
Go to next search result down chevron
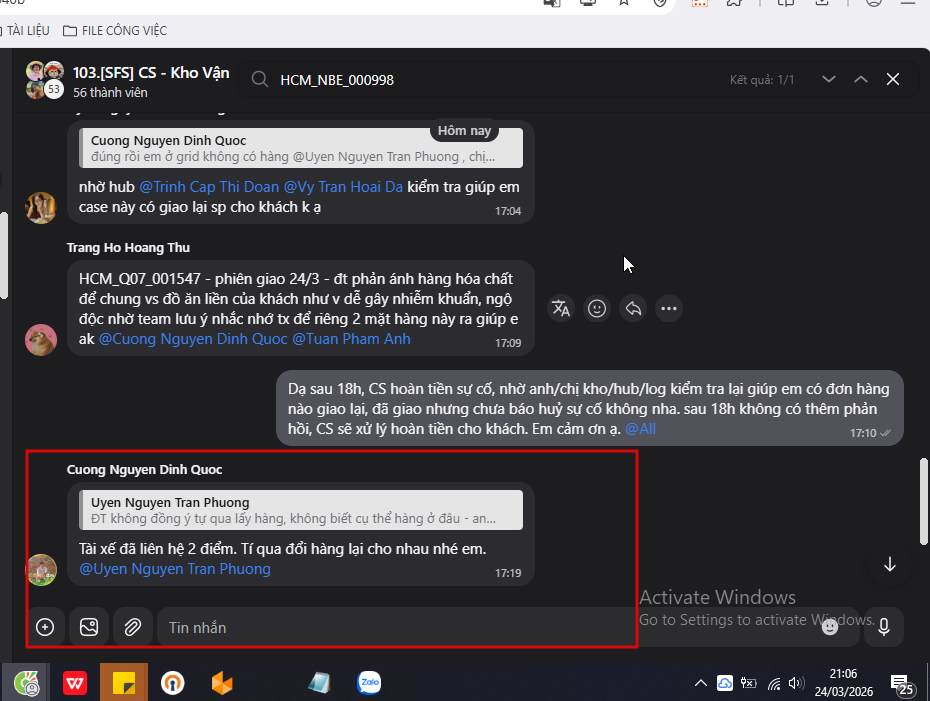pyautogui.click(x=829, y=79)
